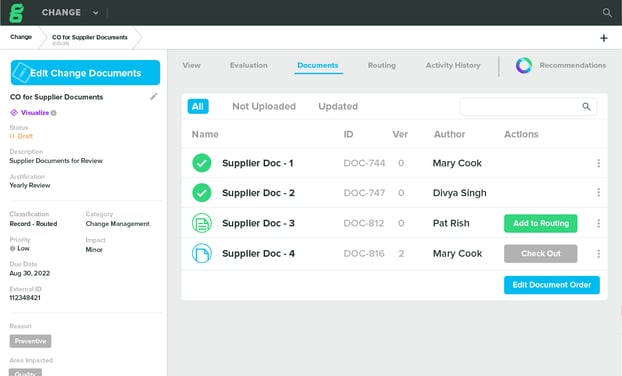Click ID DOC-744
Image resolution: width=622 pixels, height=376 pixels.
(364, 163)
